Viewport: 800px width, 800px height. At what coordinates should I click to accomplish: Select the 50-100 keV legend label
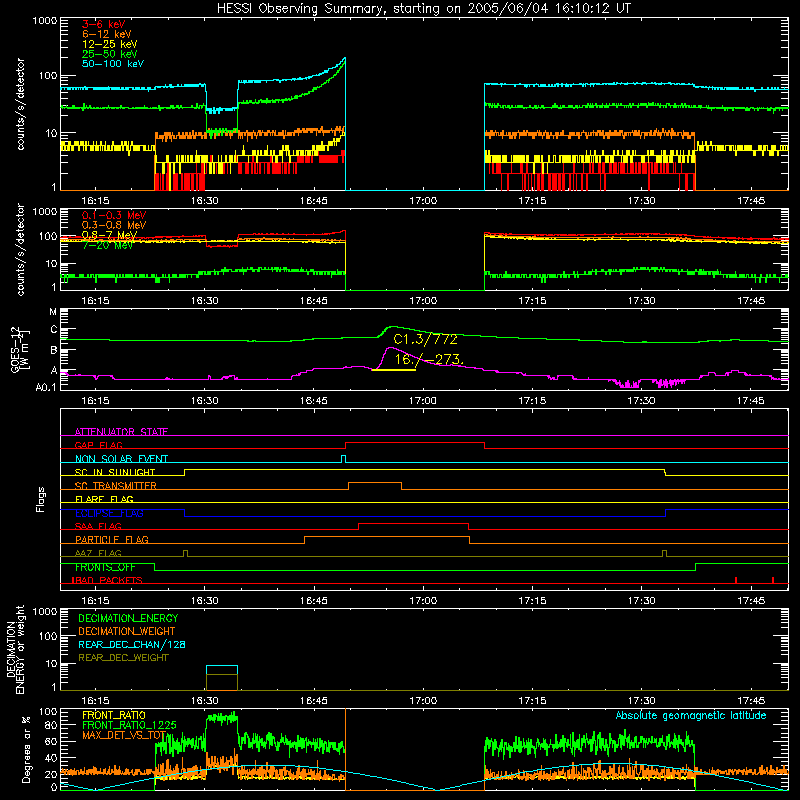(x=112, y=64)
